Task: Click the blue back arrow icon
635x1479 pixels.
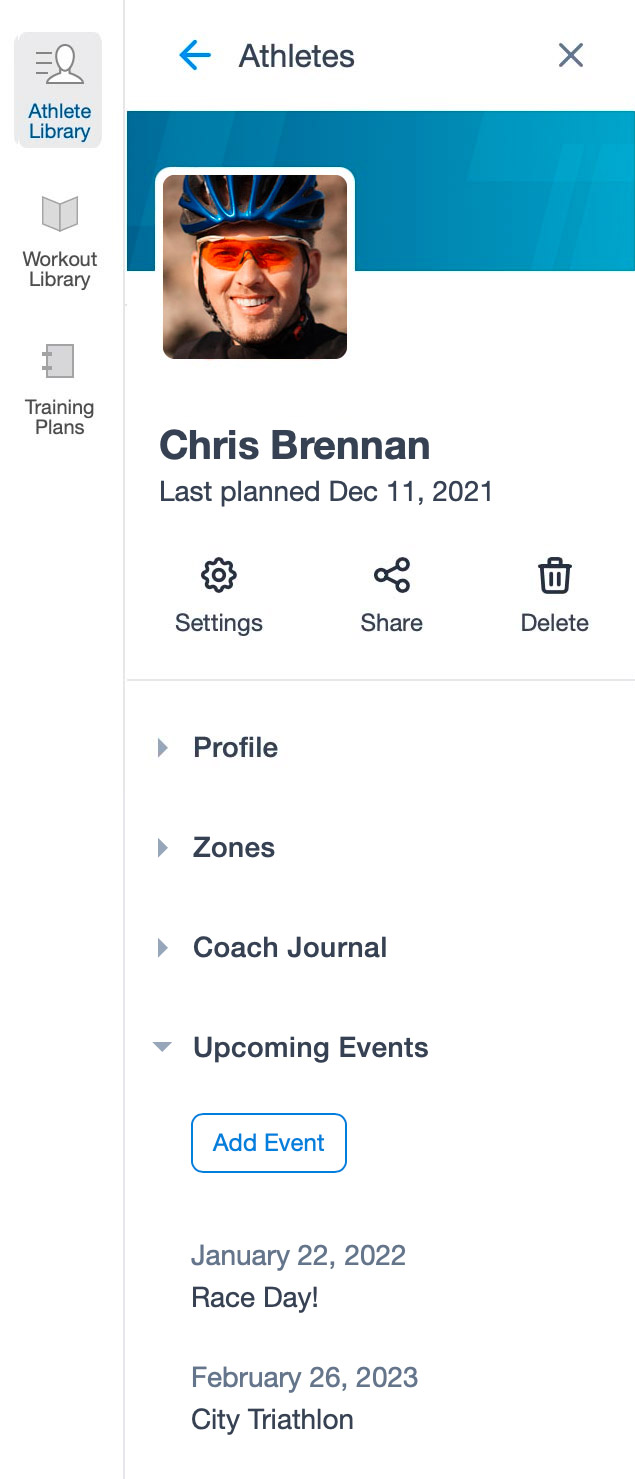Action: tap(195, 56)
